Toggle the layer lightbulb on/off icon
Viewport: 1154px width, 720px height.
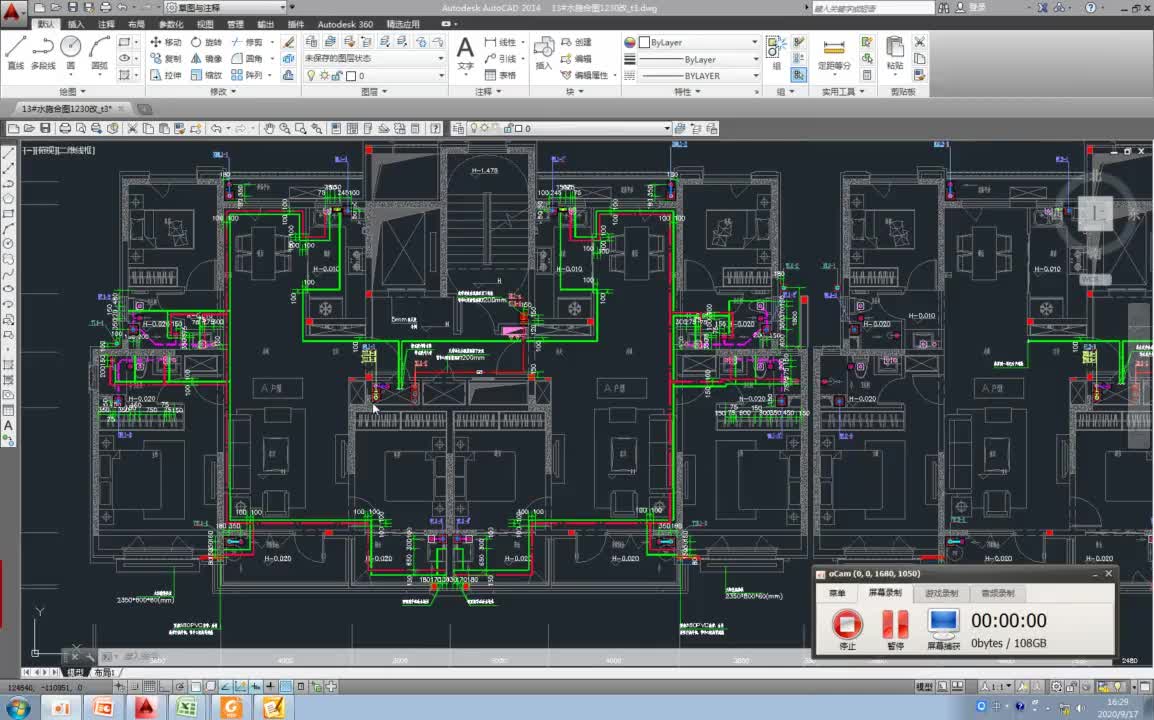[310, 75]
